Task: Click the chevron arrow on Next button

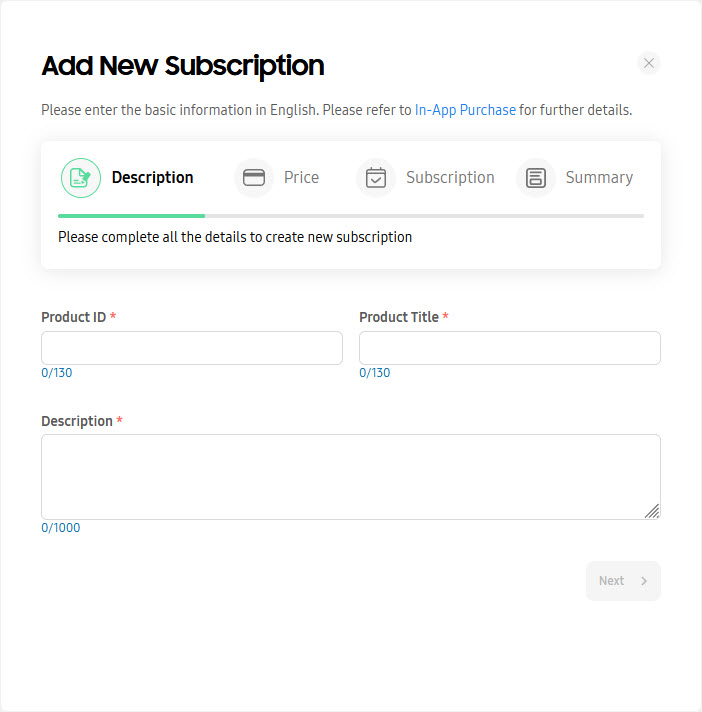Action: pyautogui.click(x=643, y=581)
